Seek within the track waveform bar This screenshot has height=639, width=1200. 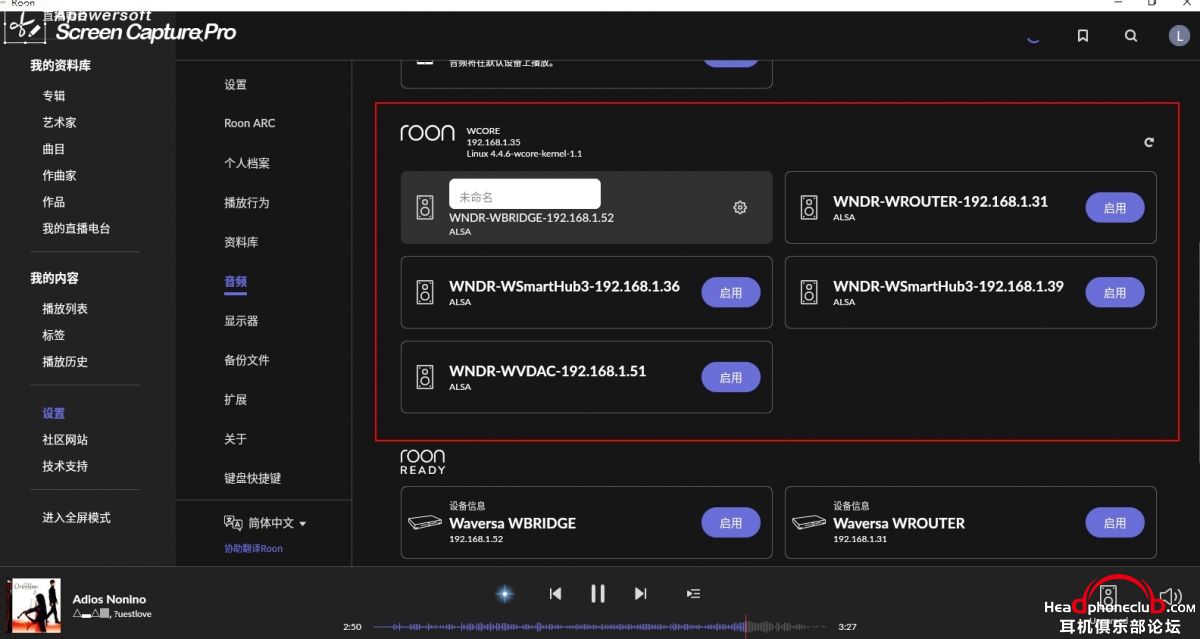coord(600,627)
